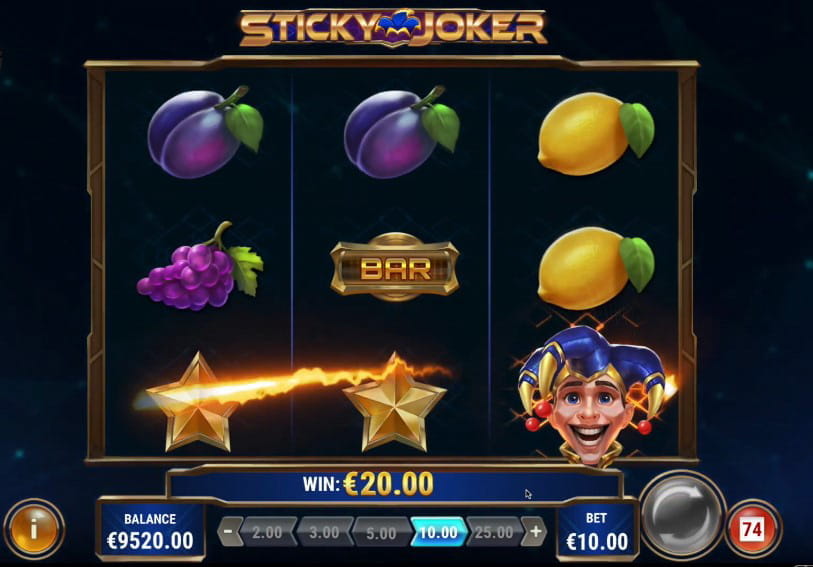Click the round spin button
This screenshot has width=813, height=567.
point(682,516)
